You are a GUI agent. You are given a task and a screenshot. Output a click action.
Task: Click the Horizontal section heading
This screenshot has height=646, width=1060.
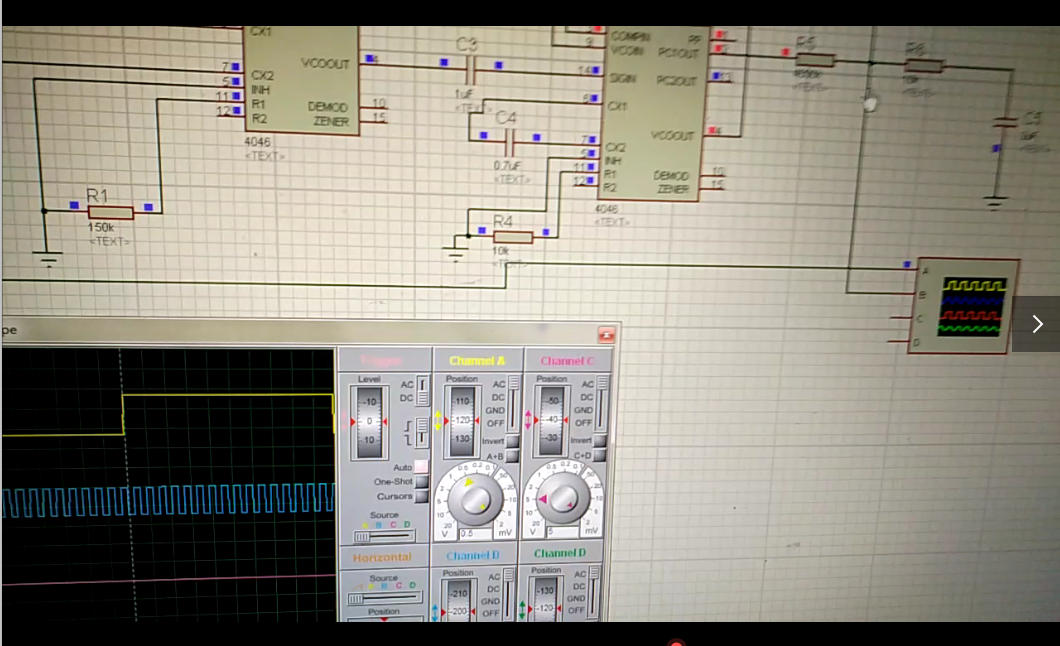(x=382, y=557)
